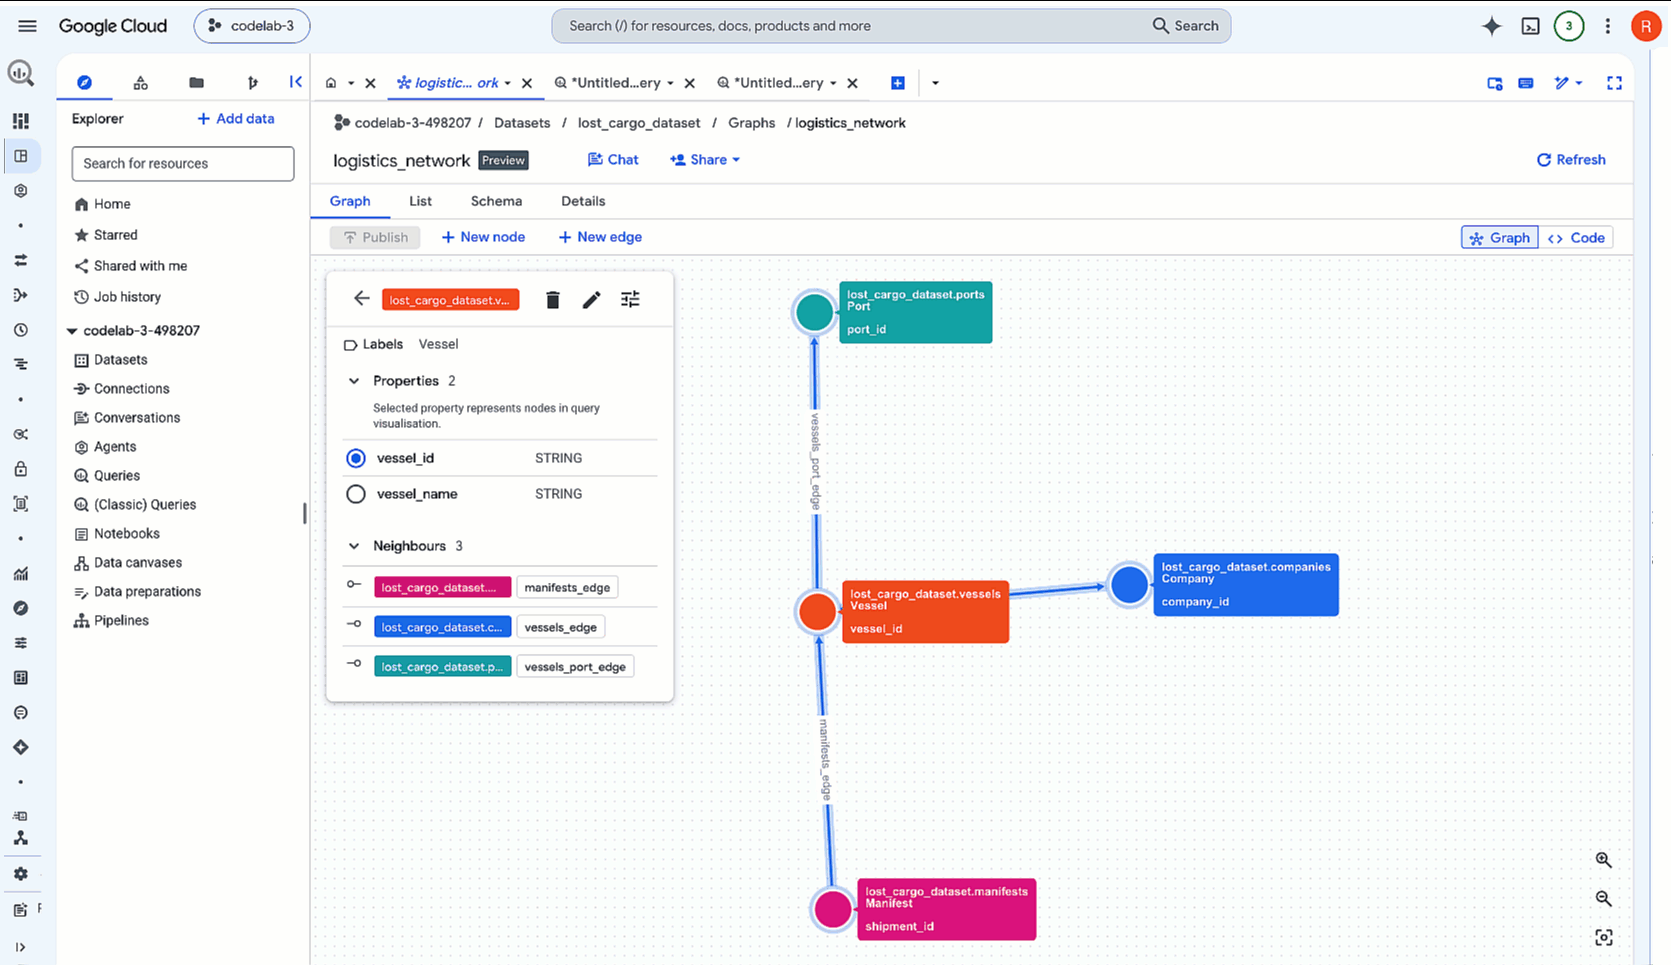Select the blue companies neighbour chip
Image resolution: width=1671 pixels, height=965 pixels.
pyautogui.click(x=442, y=628)
